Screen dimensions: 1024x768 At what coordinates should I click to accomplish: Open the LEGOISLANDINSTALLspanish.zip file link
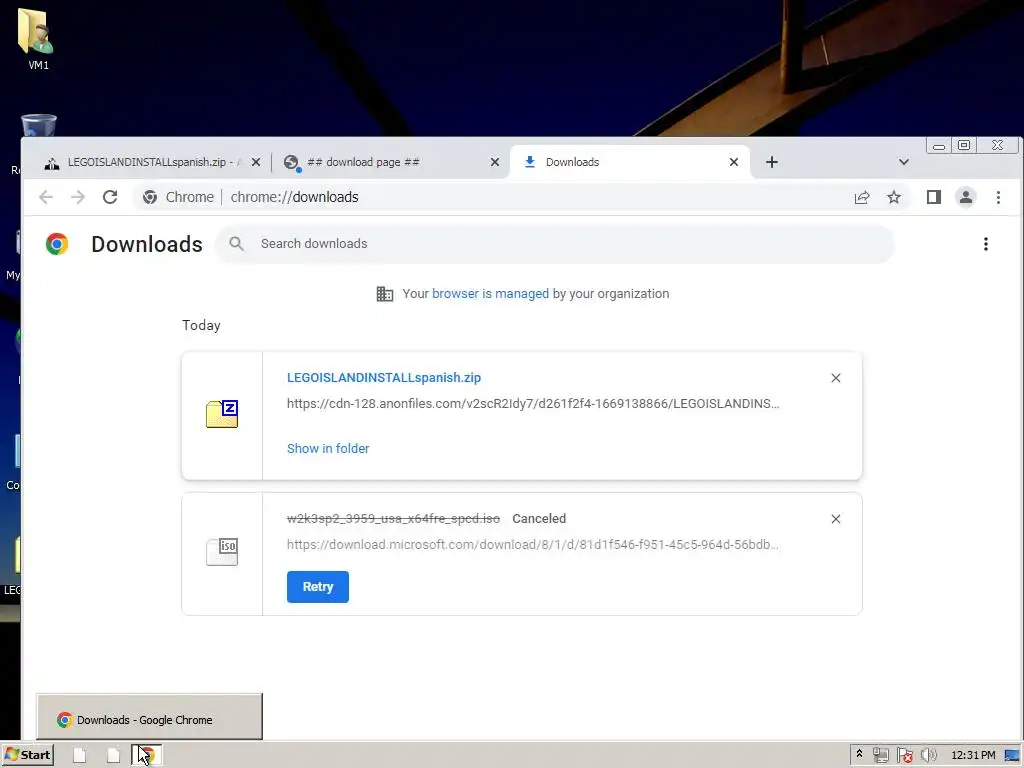click(384, 377)
